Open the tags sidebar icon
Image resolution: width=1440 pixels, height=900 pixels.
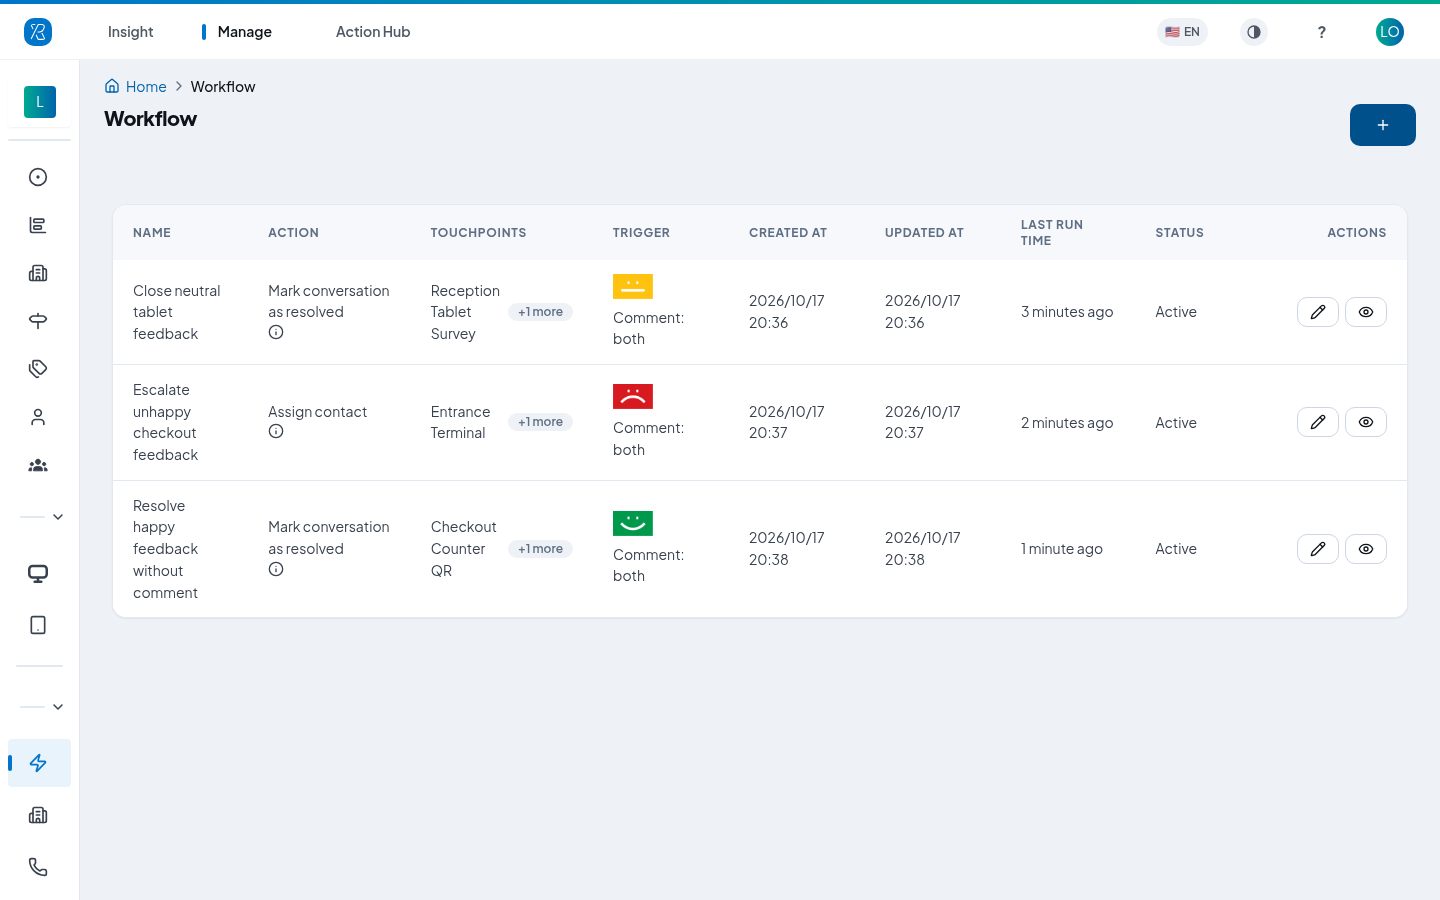click(38, 369)
